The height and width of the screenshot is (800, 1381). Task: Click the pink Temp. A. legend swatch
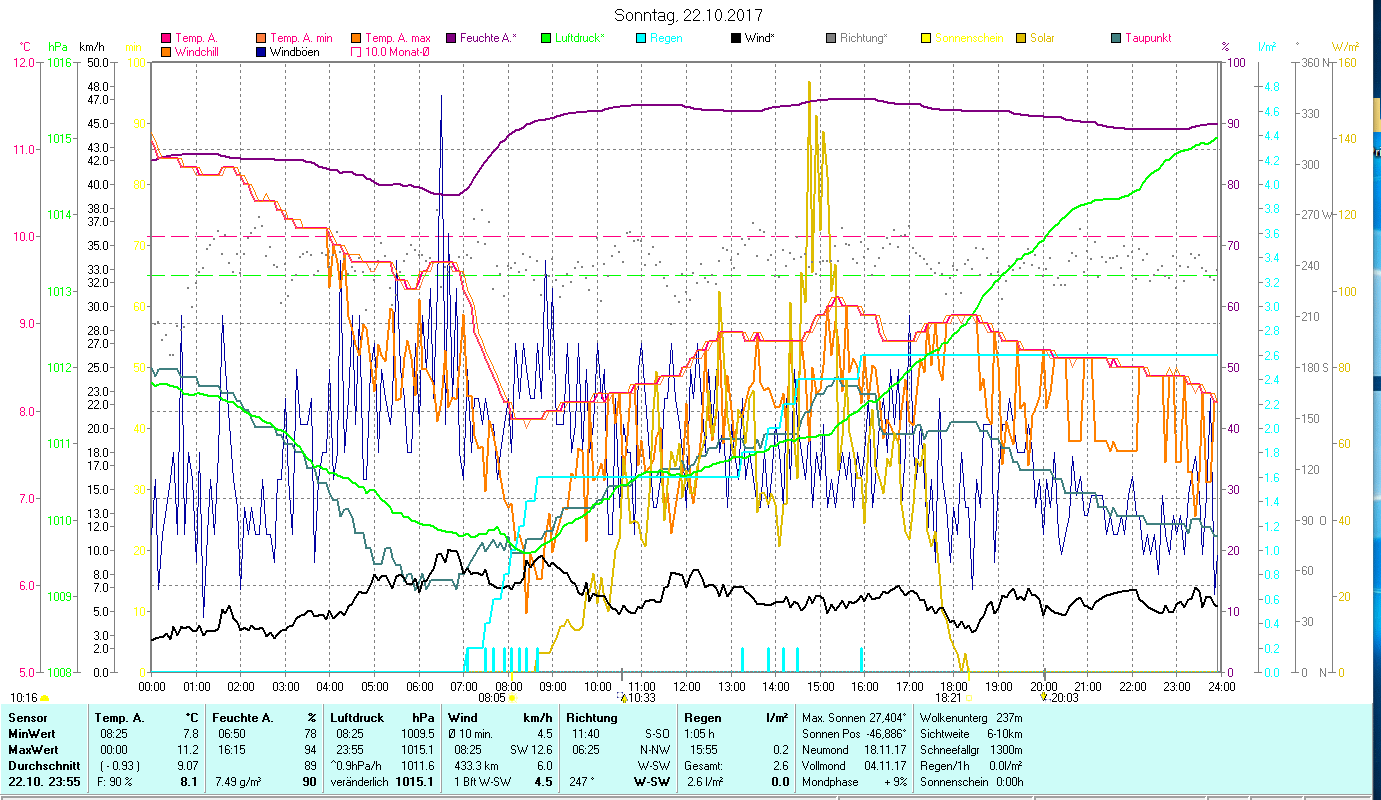point(165,38)
